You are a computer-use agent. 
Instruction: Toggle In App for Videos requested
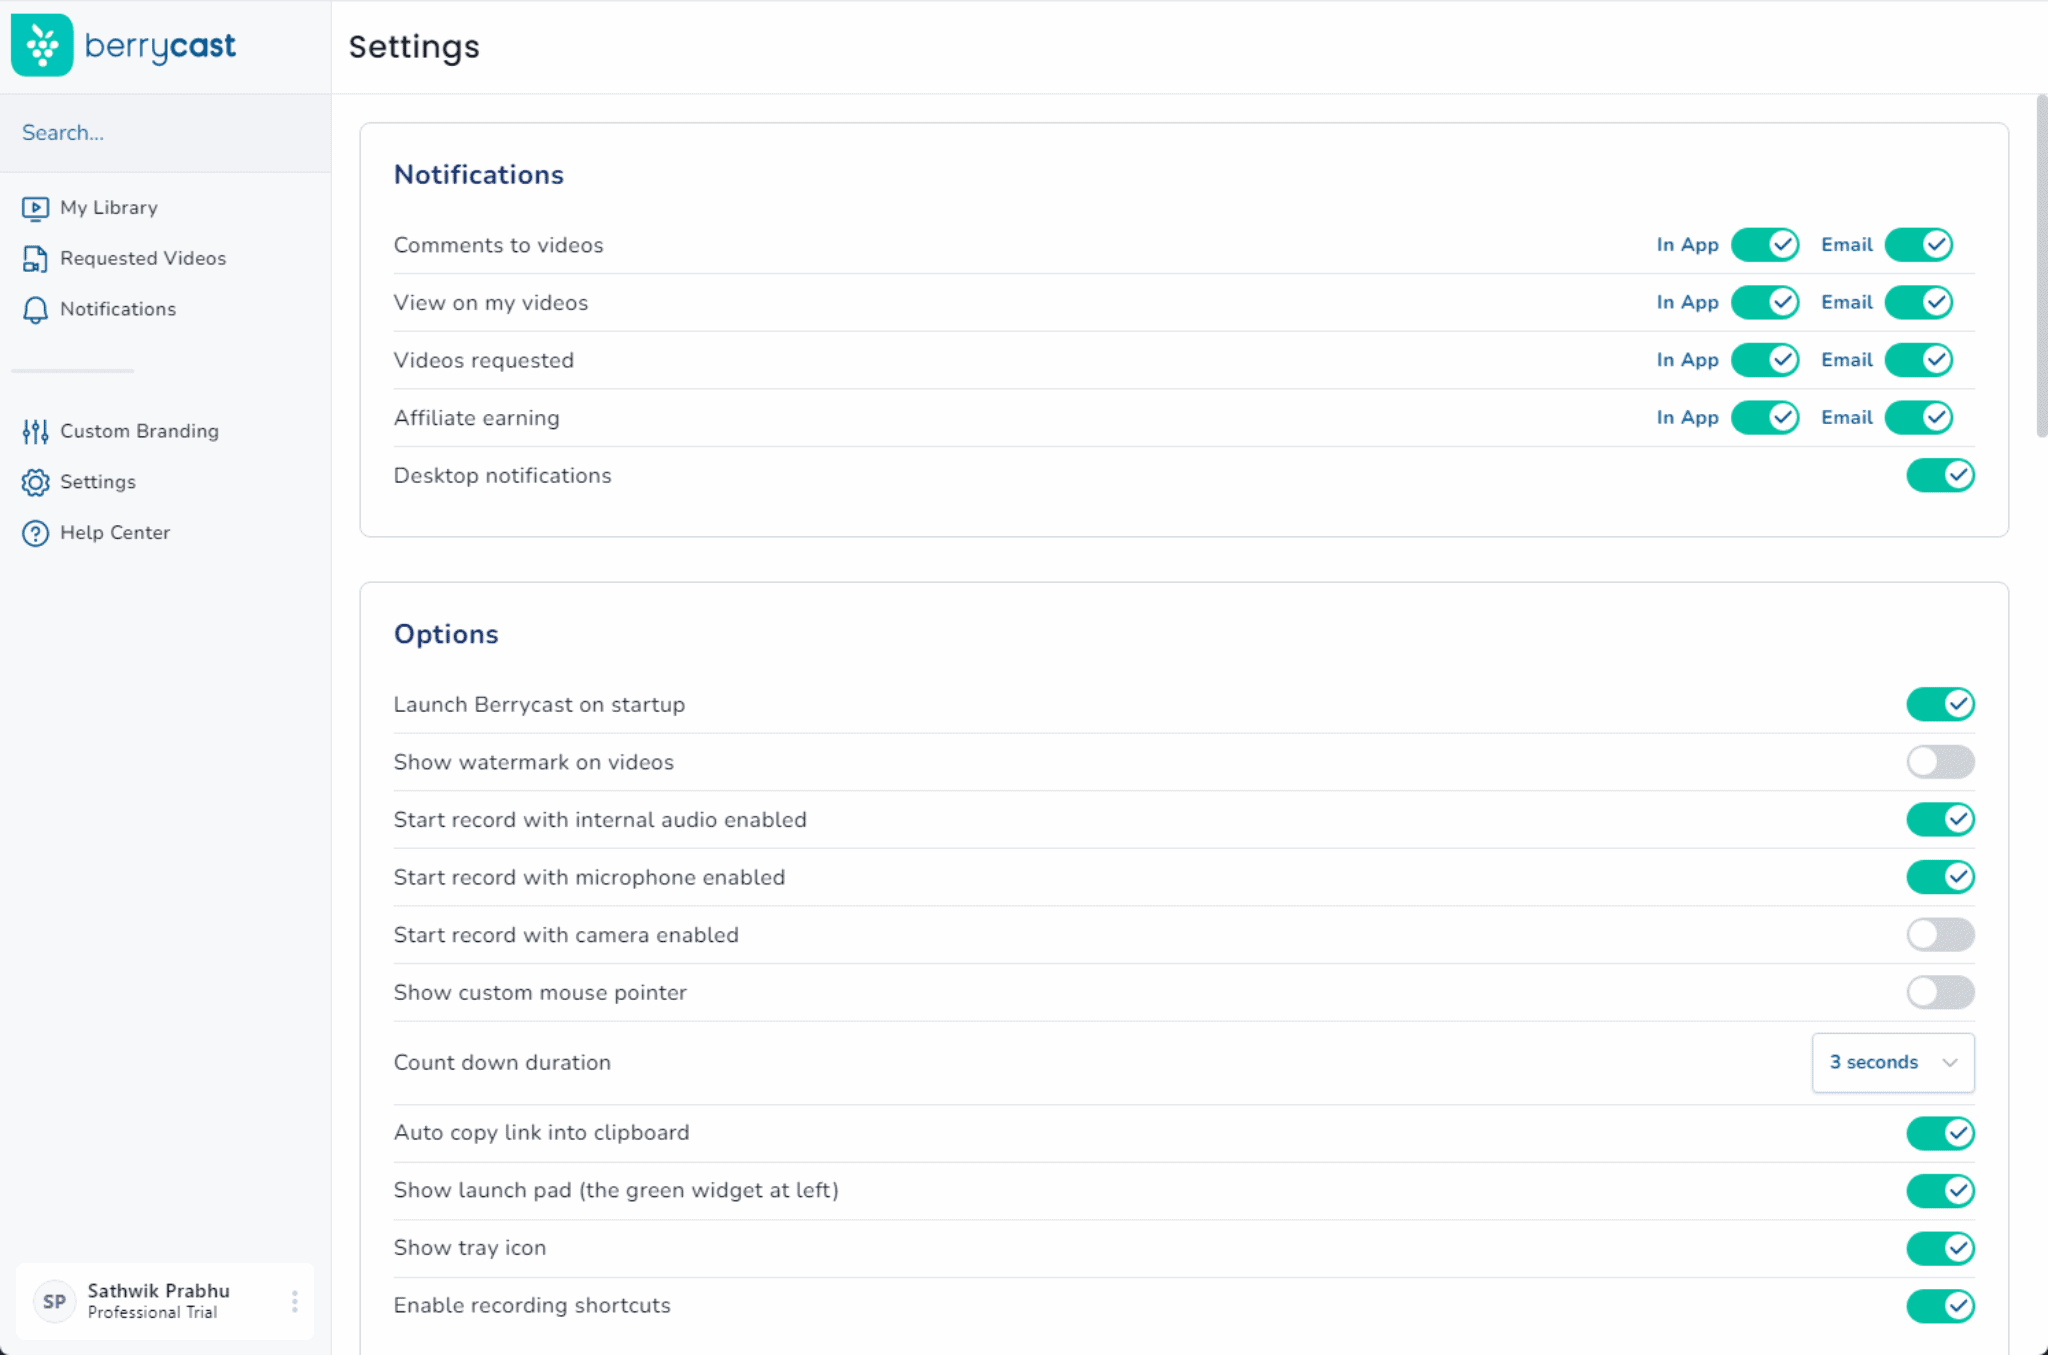click(1765, 360)
